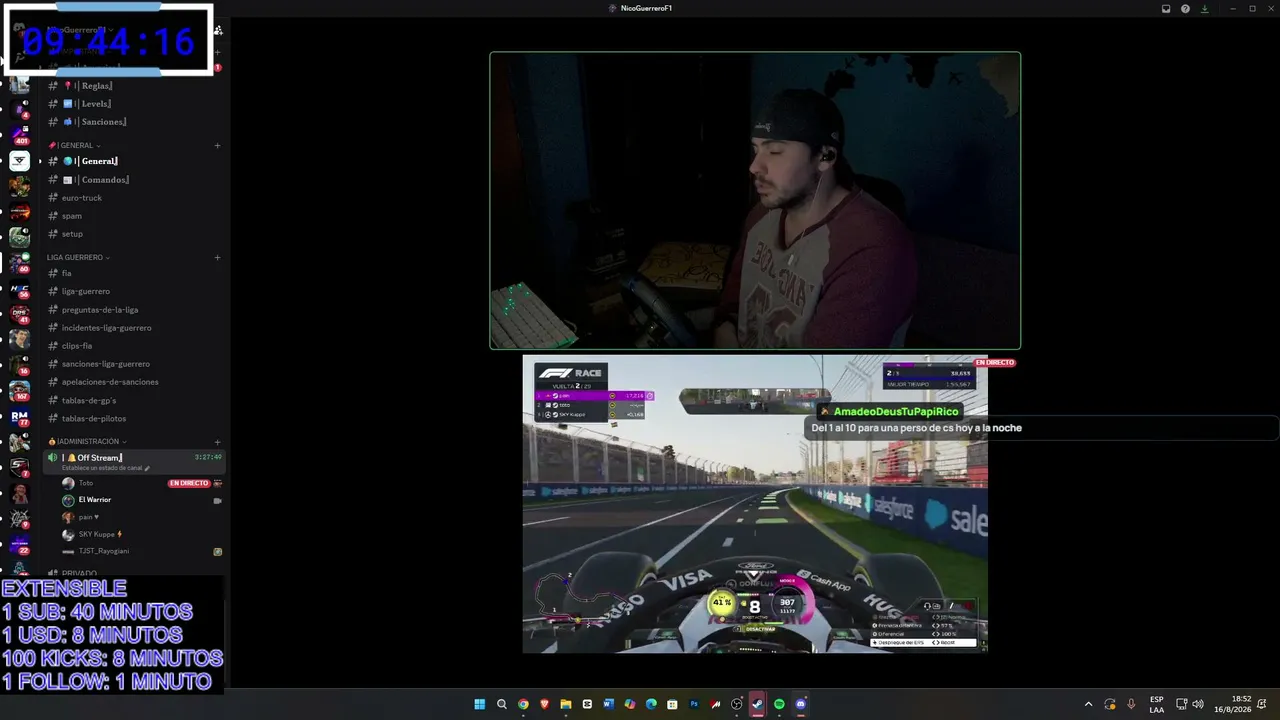Image resolution: width=1280 pixels, height=720 pixels.
Task: Click the green download update icon
Action: pyautogui.click(x=1204, y=8)
